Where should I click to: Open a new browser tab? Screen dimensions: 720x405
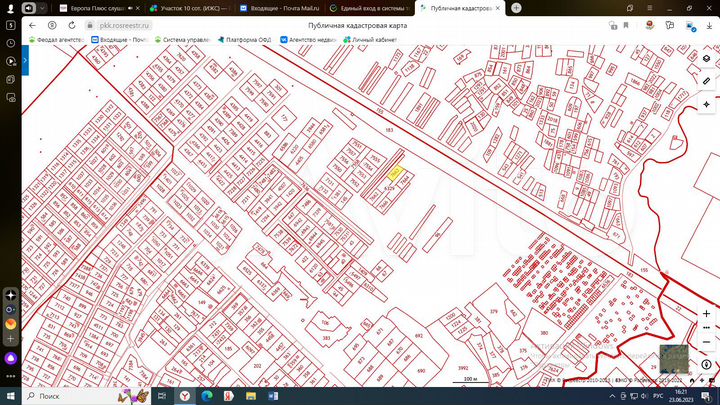click(x=516, y=7)
